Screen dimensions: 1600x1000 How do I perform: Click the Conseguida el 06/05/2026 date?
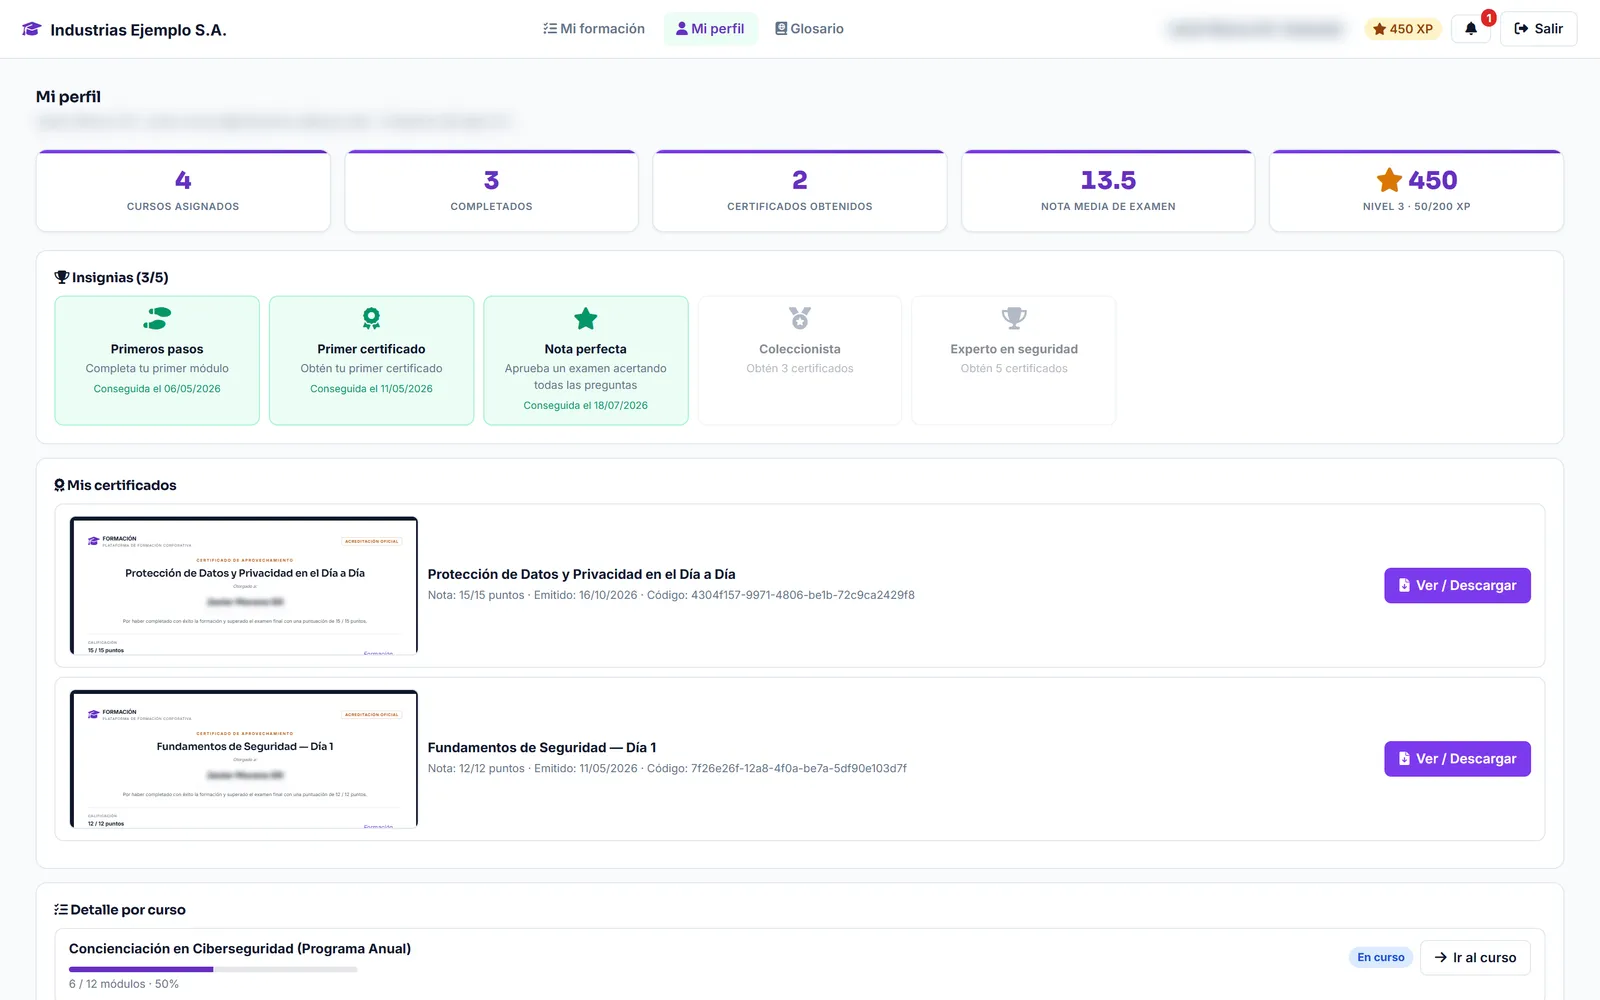coord(157,389)
